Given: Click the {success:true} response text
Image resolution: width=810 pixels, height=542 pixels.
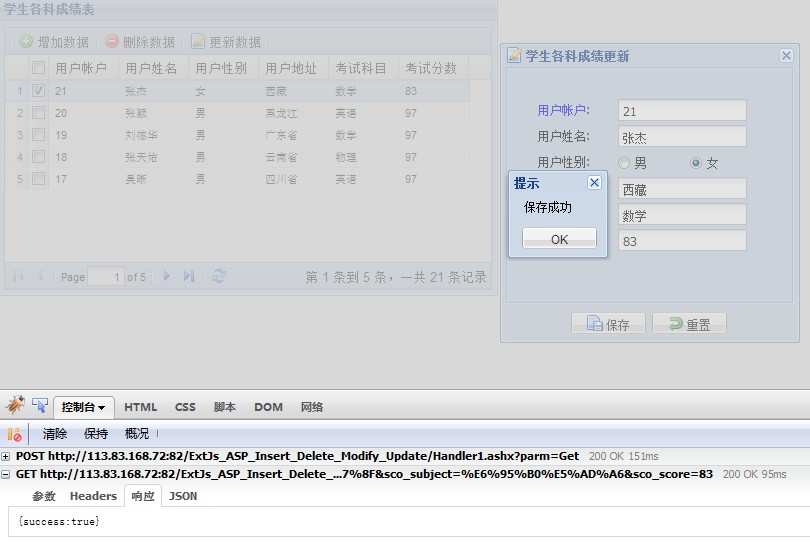Looking at the screenshot, I should click(x=59, y=521).
